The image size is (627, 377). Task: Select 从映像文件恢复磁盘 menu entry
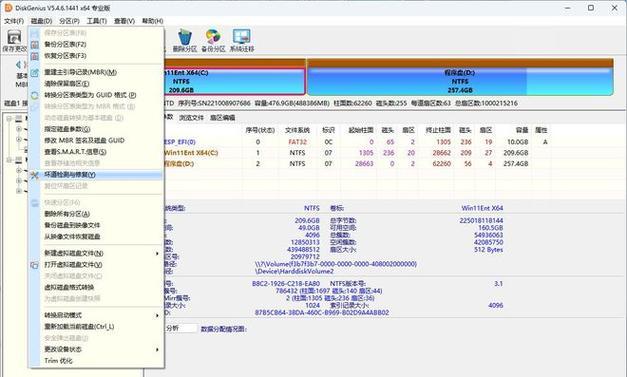[x=96, y=237]
